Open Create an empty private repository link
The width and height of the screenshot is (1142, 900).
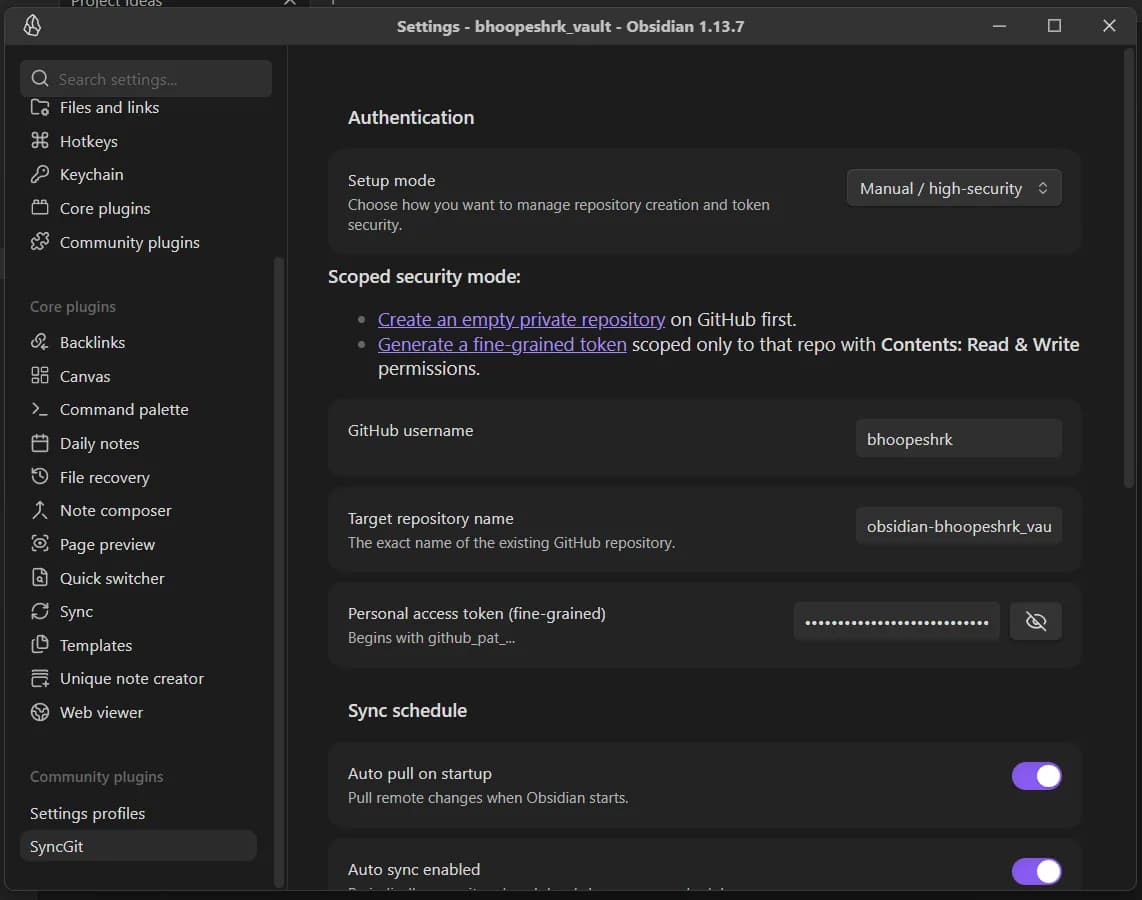coord(521,320)
